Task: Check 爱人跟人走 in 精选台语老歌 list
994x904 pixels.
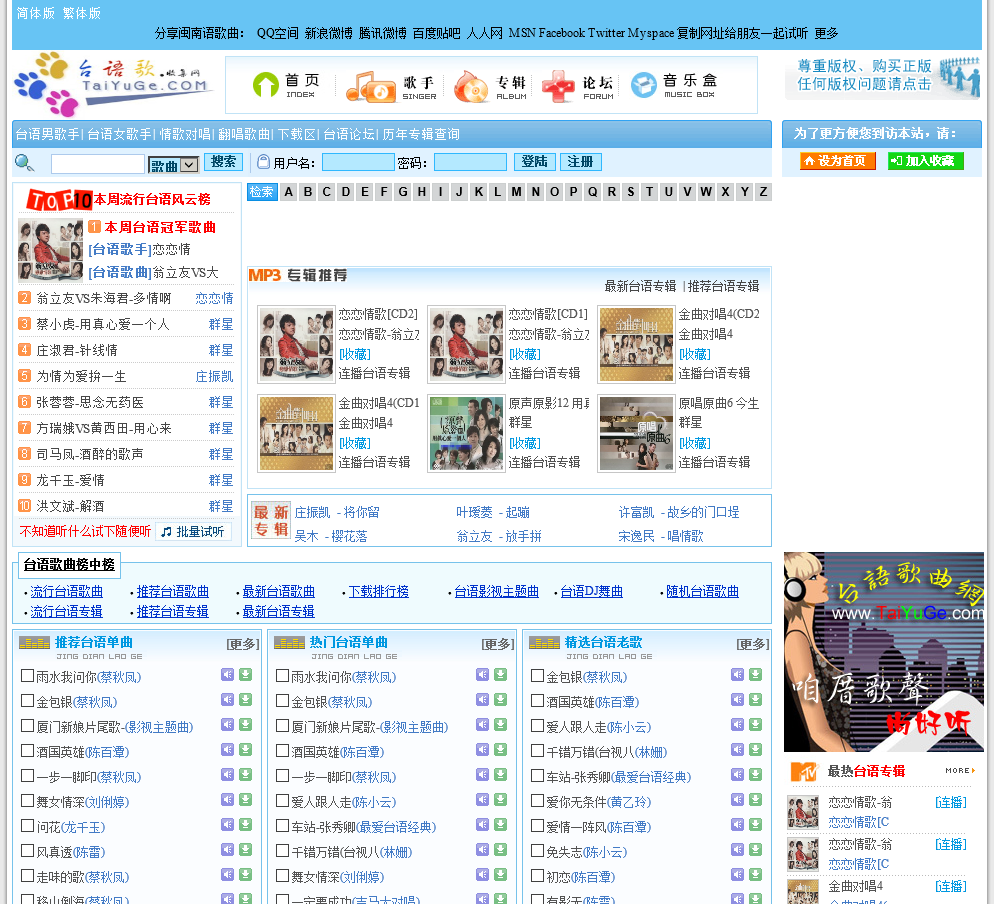Action: [538, 726]
